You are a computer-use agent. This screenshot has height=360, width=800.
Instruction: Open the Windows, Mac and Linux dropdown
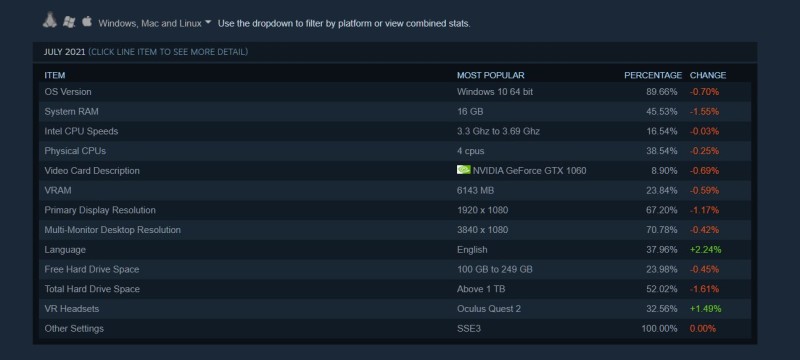(155, 23)
